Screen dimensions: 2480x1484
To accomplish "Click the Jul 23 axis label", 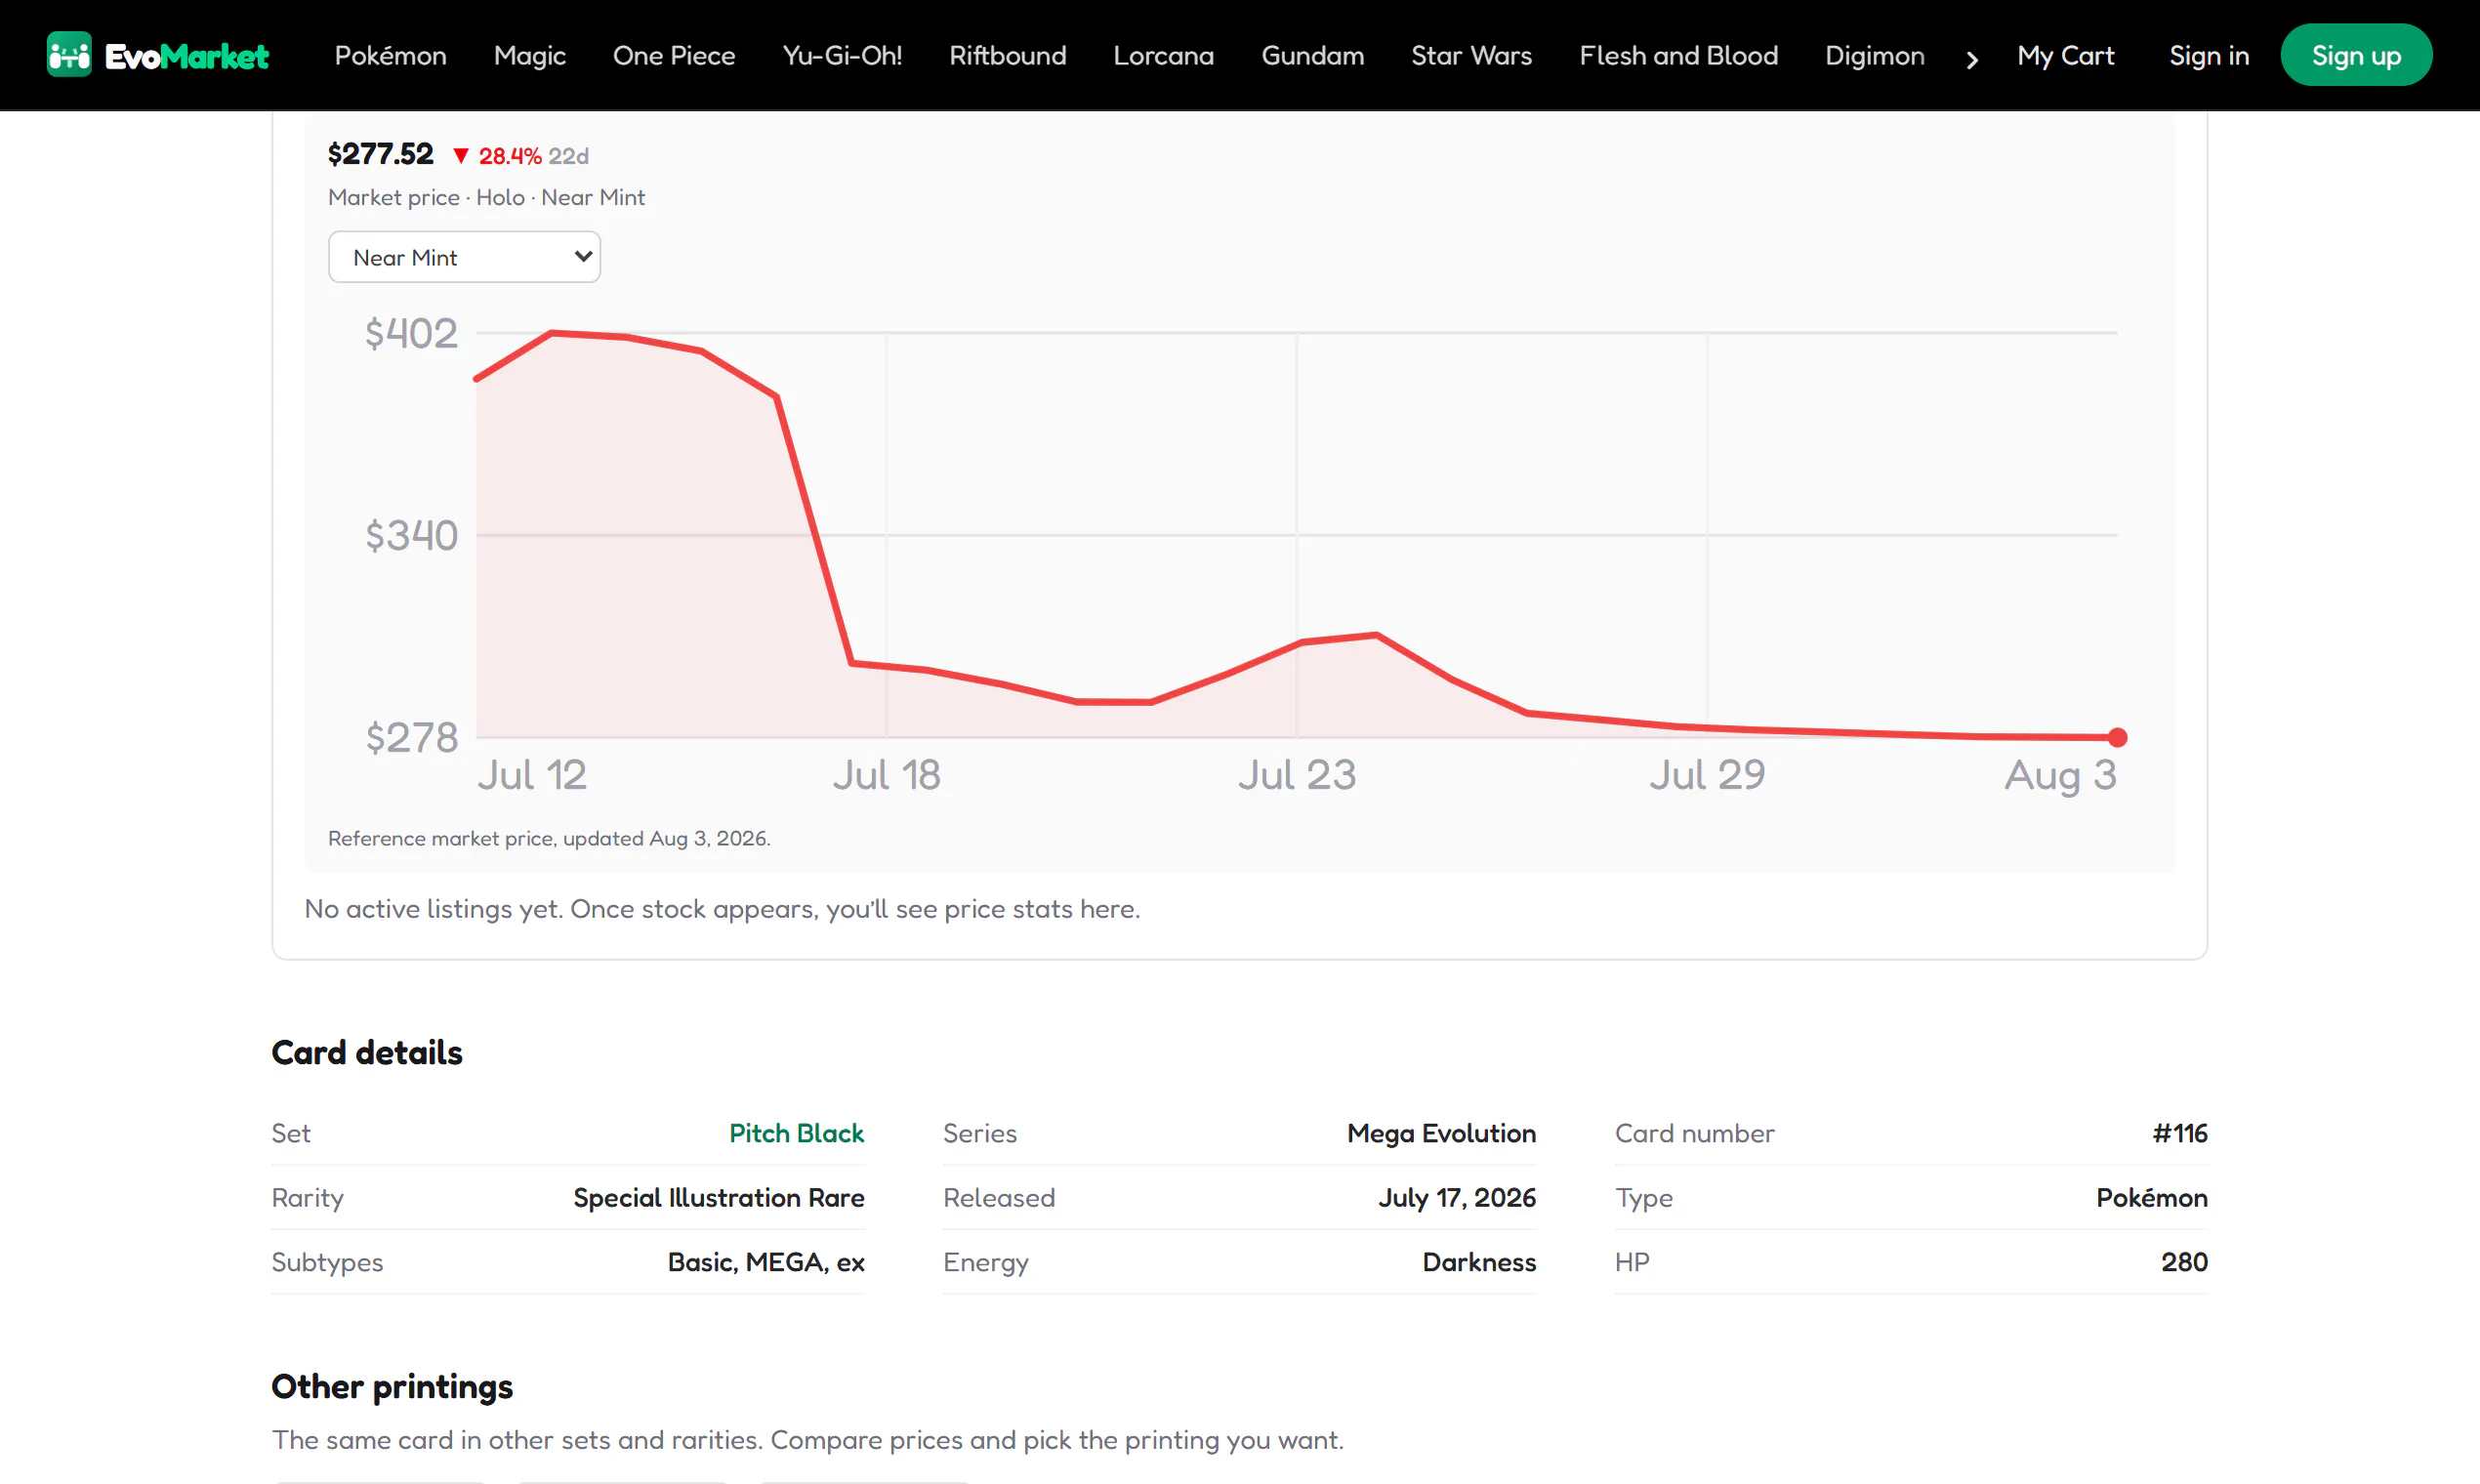I will coord(1297,775).
